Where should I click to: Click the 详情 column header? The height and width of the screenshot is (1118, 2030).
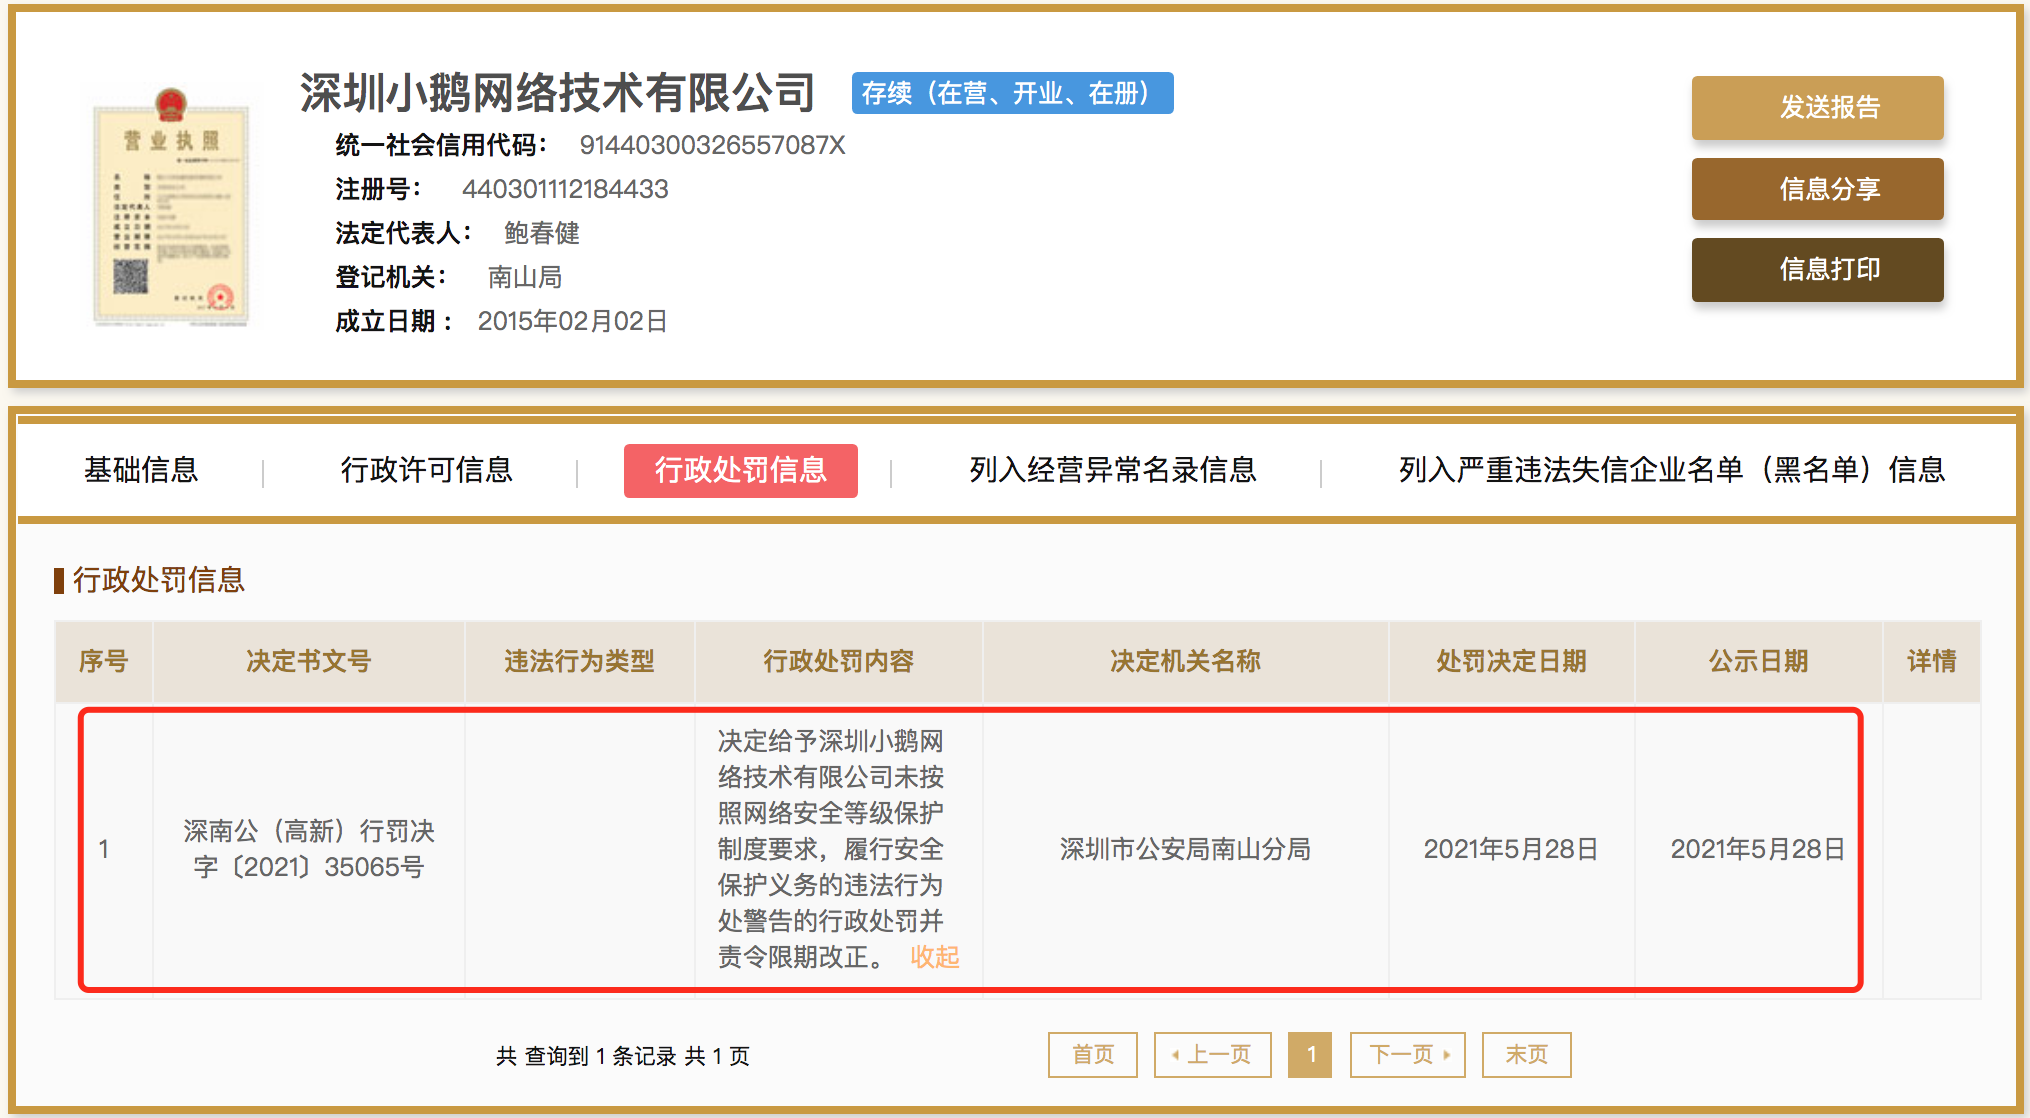[1931, 661]
